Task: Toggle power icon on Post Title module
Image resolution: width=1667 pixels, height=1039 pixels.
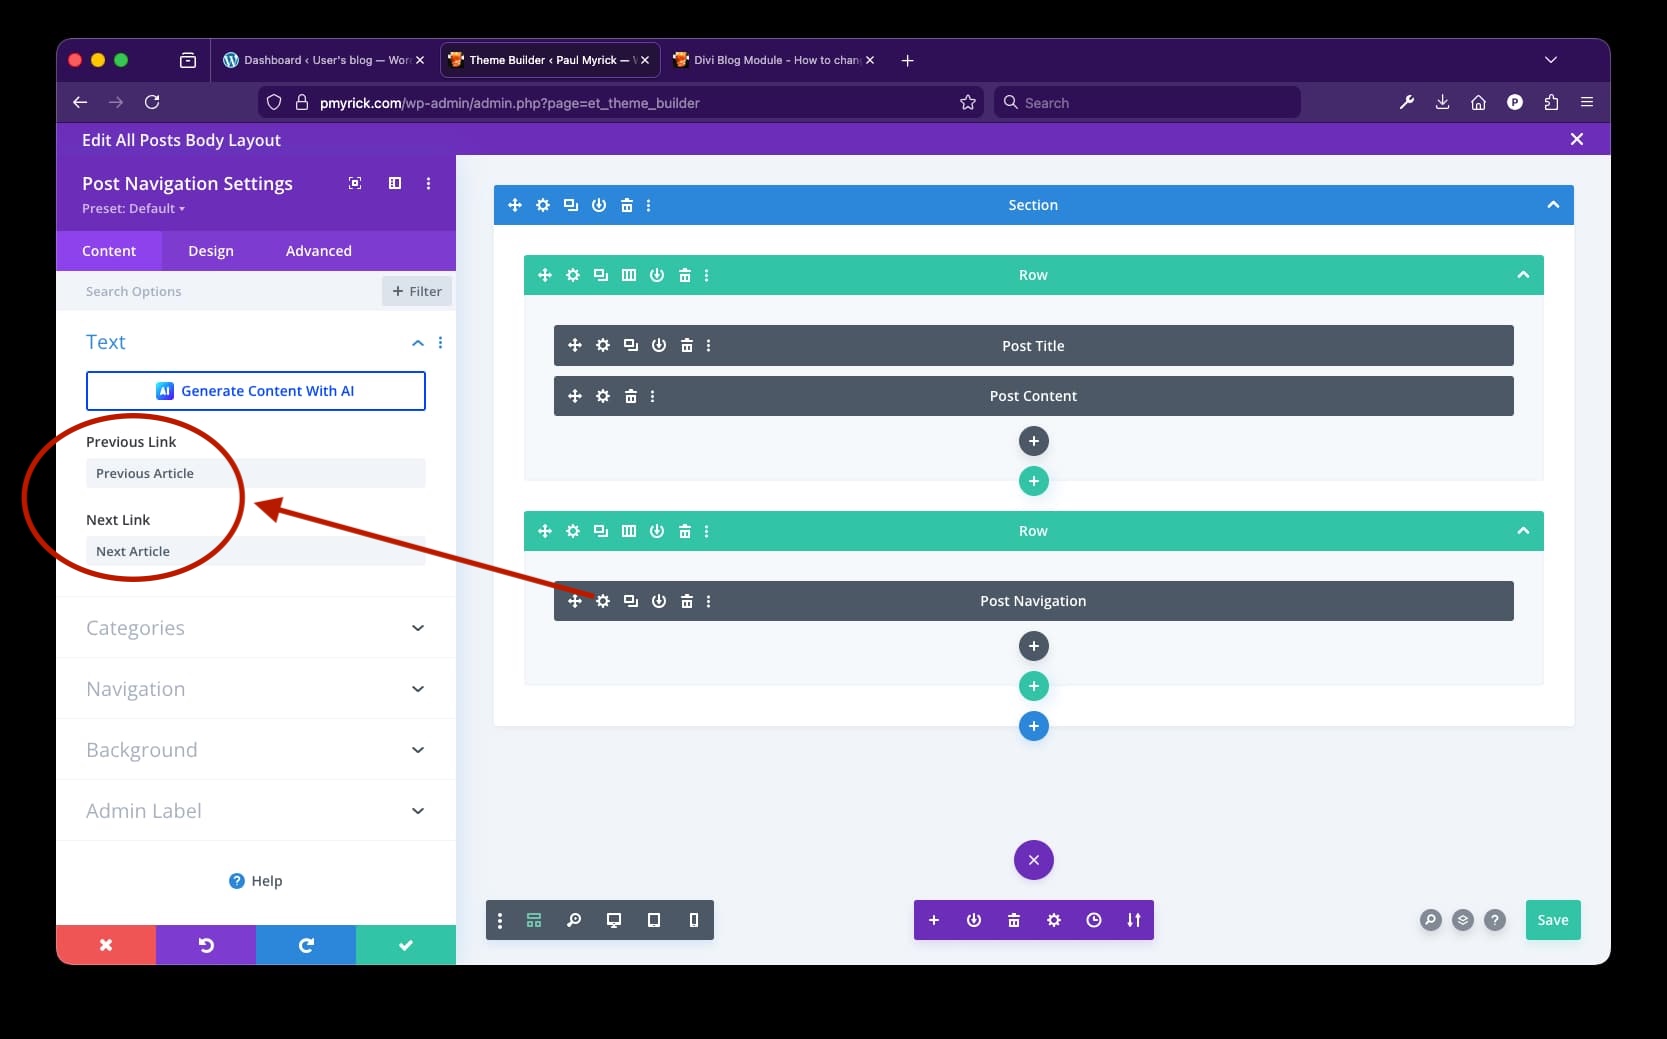Action: (659, 345)
